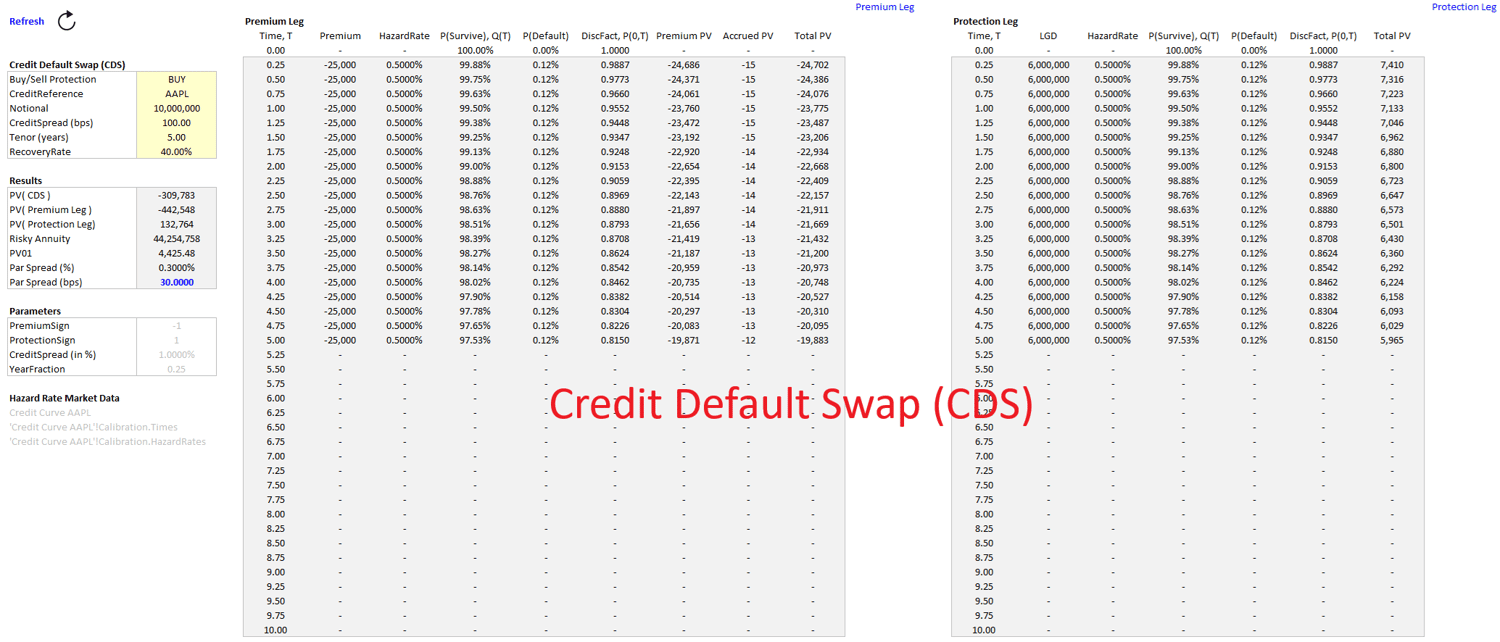The image size is (1500, 642).
Task: Click the Calibration.HazardRates reference text
Action: pos(107,442)
